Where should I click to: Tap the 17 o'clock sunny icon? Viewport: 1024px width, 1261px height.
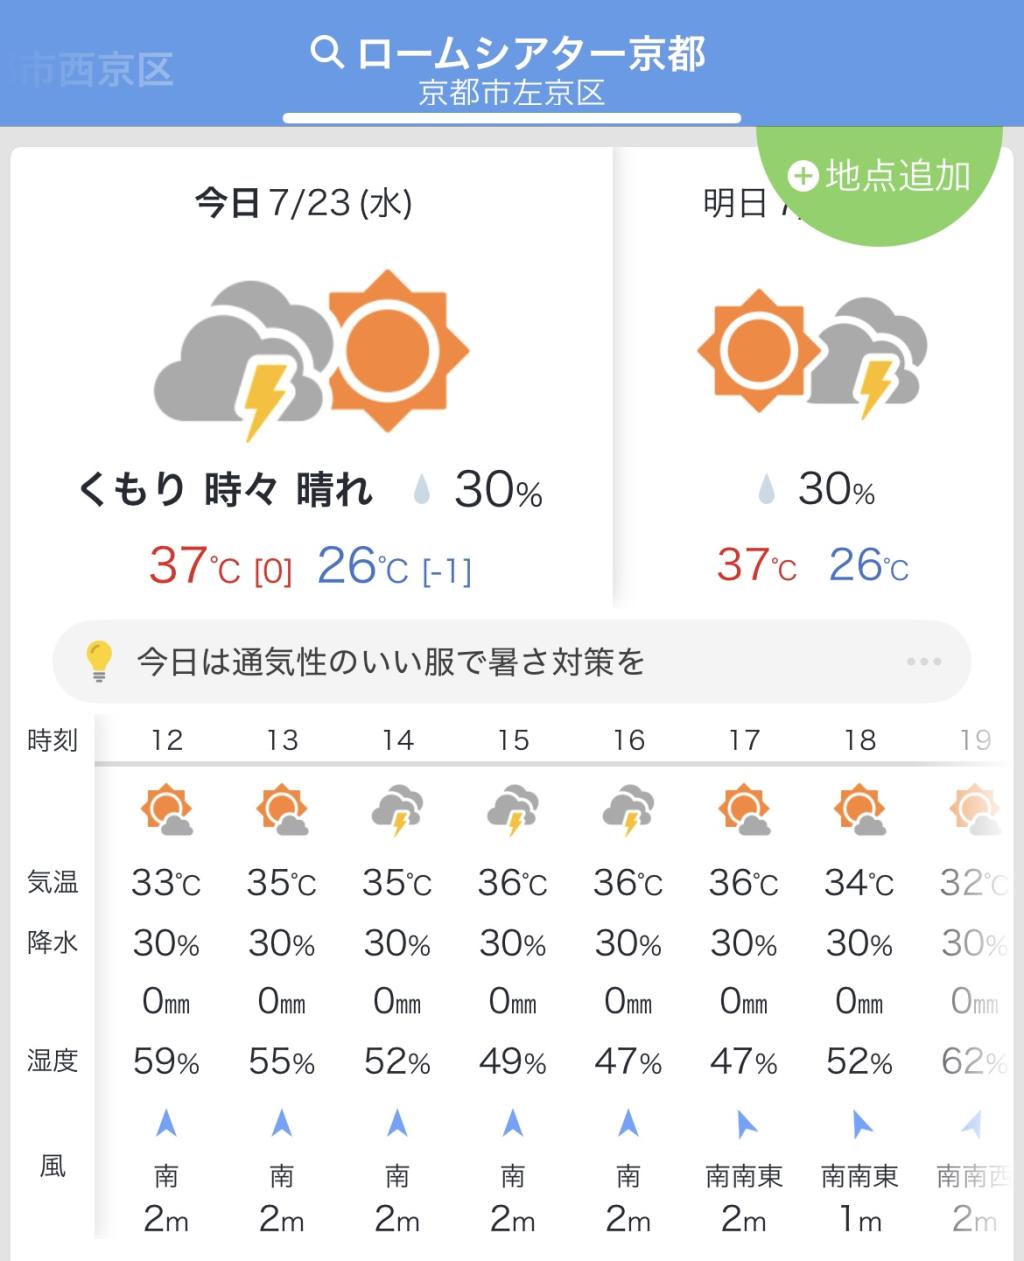tap(744, 810)
